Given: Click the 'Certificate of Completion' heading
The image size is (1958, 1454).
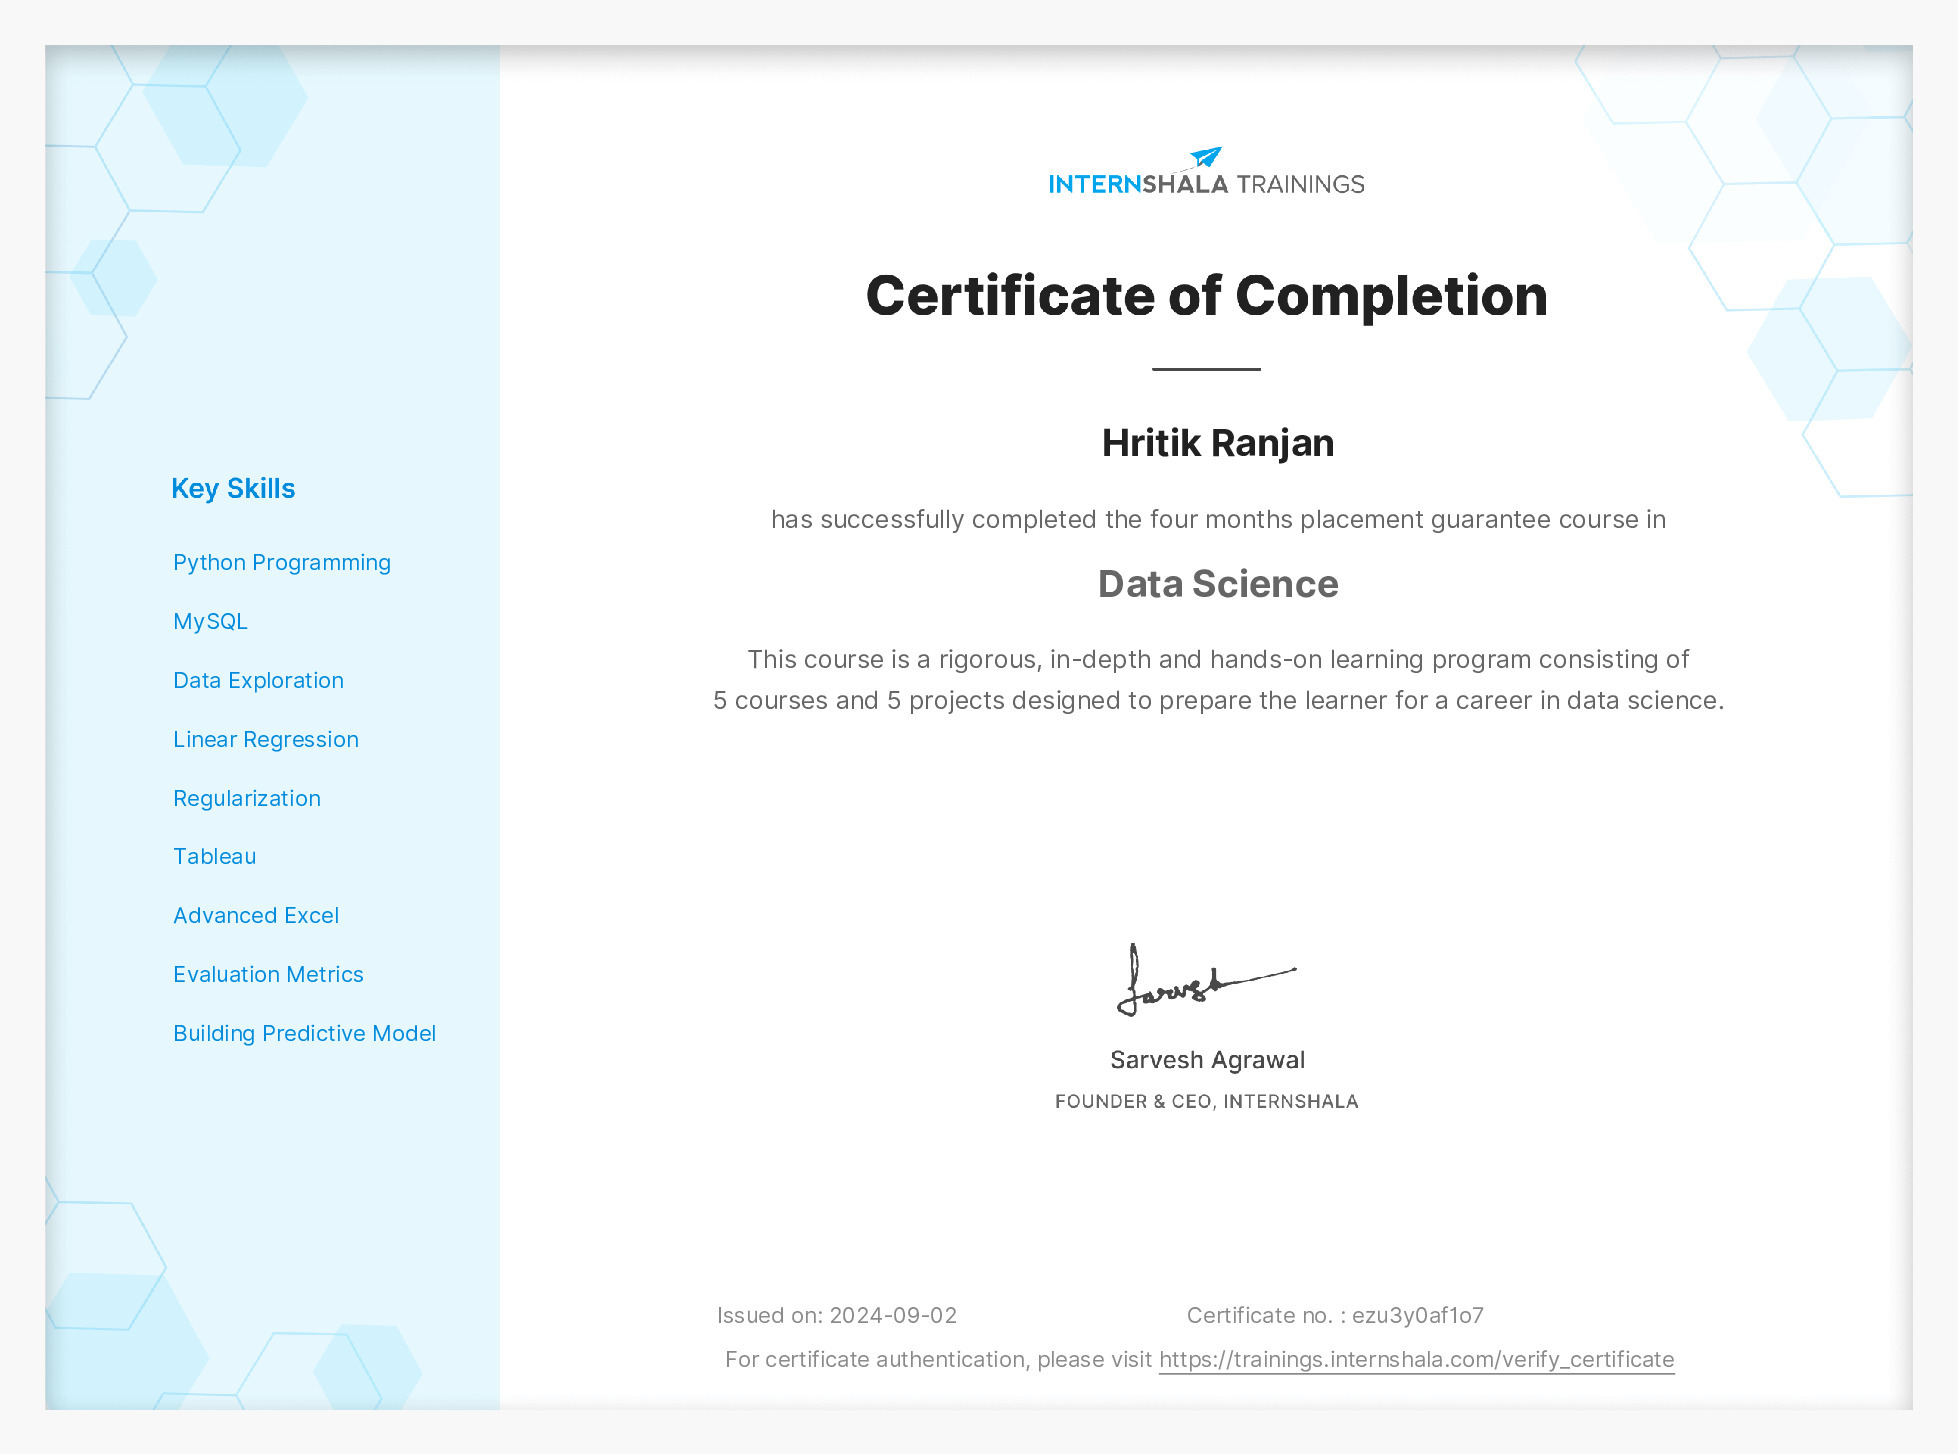Looking at the screenshot, I should click(x=1207, y=296).
